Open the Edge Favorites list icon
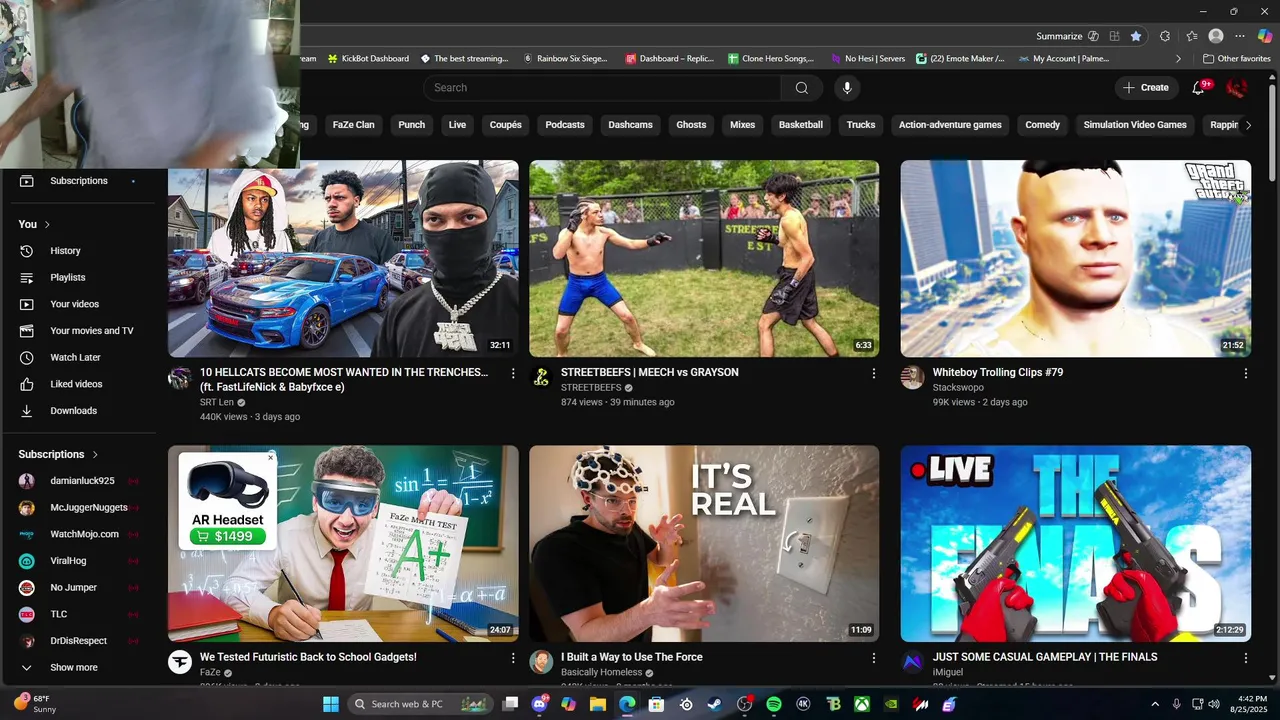The image size is (1280, 720). (1191, 36)
